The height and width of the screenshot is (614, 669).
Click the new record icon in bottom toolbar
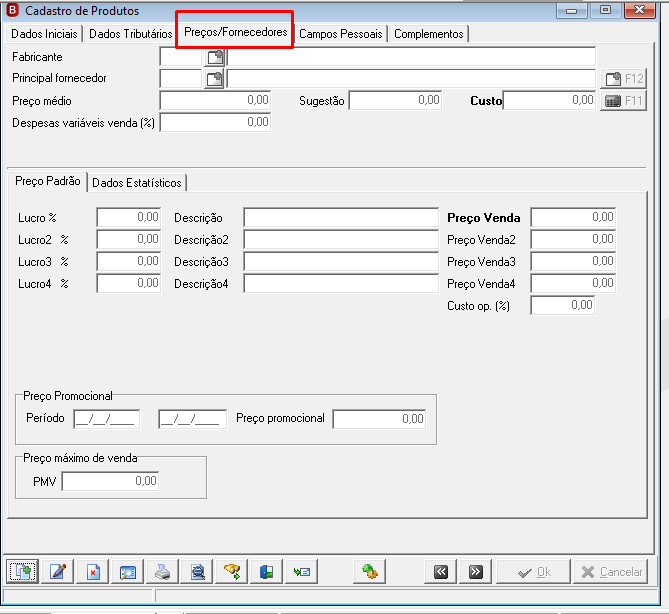(22, 571)
